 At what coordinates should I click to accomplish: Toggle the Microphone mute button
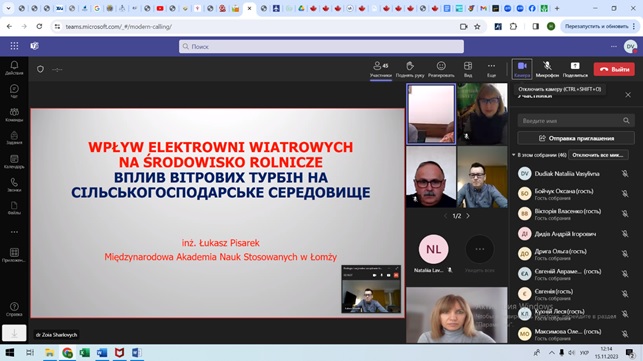pos(547,69)
